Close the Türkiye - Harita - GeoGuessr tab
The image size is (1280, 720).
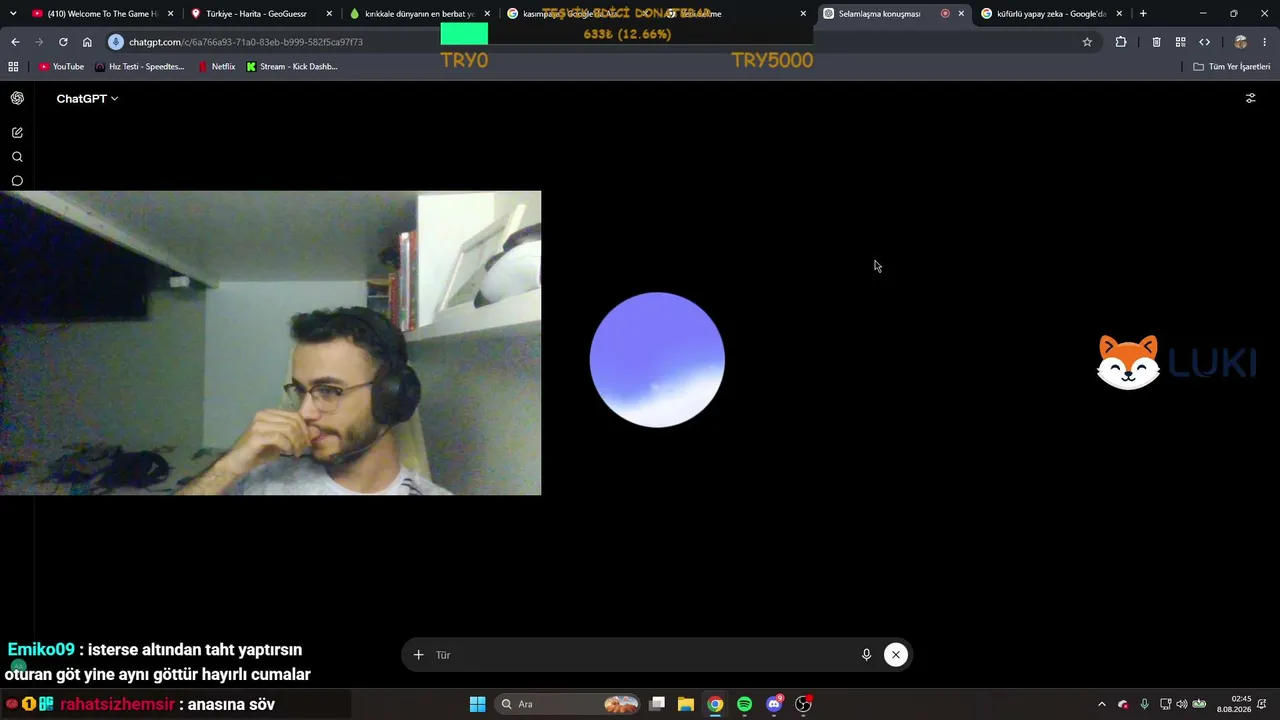pos(329,14)
